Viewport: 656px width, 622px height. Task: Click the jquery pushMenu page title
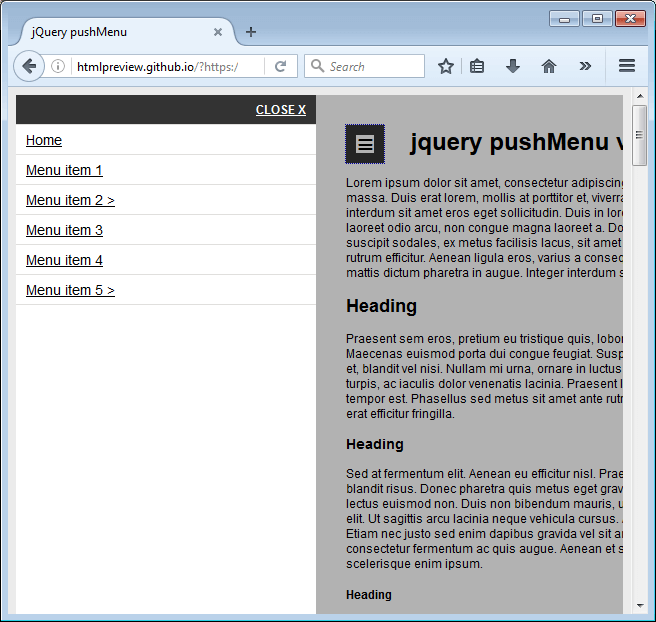pyautogui.click(x=516, y=142)
